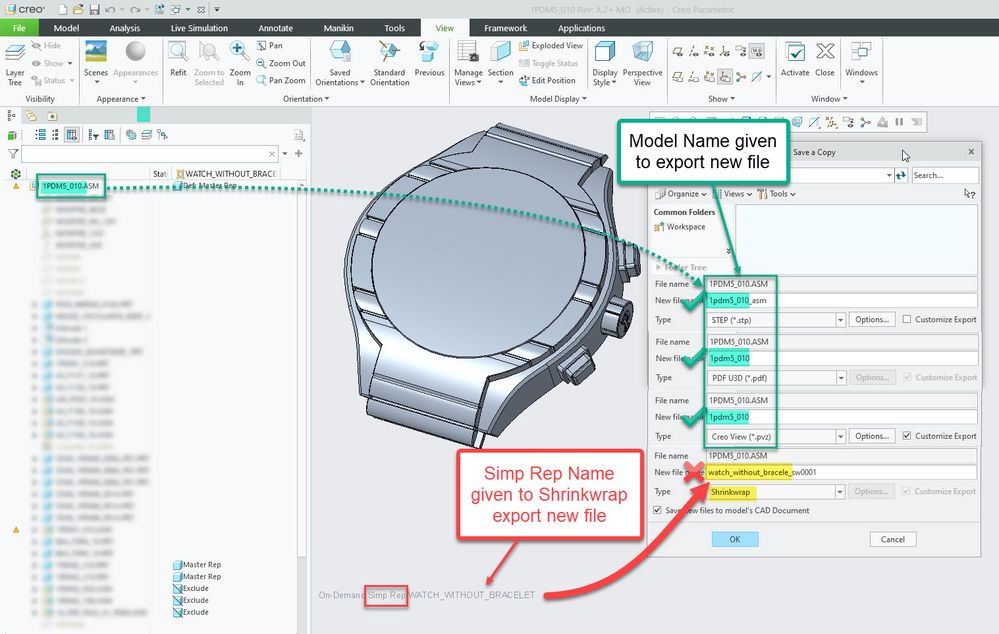999x634 pixels.
Task: Click the refresh icon beside the path box
Action: click(x=901, y=175)
